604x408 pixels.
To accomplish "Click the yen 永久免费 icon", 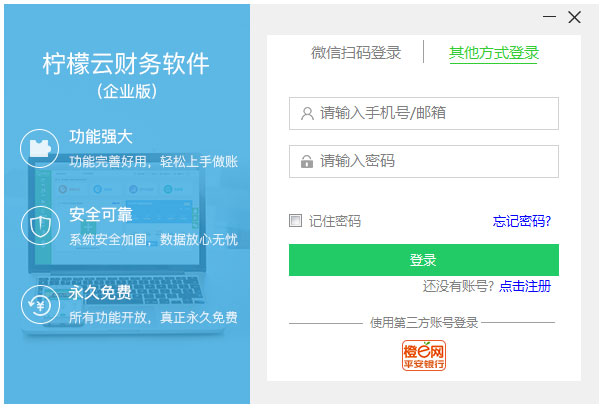I will 39,301.
